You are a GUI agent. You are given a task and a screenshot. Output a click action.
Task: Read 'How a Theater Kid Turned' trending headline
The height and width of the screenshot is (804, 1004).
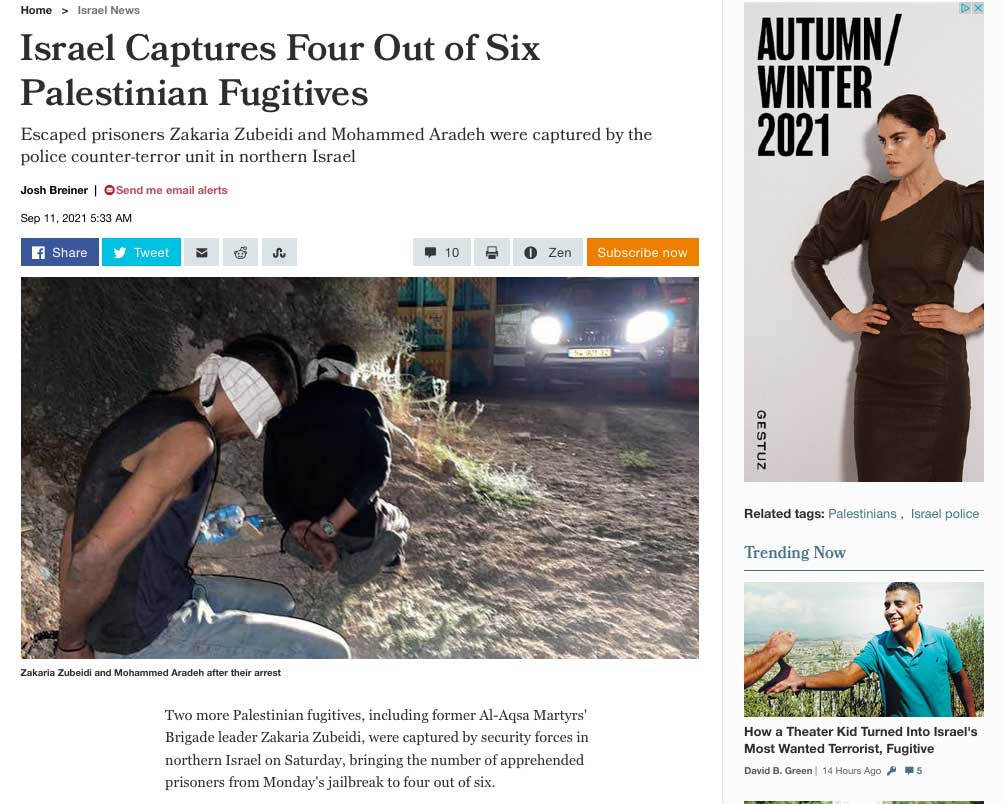(861, 740)
